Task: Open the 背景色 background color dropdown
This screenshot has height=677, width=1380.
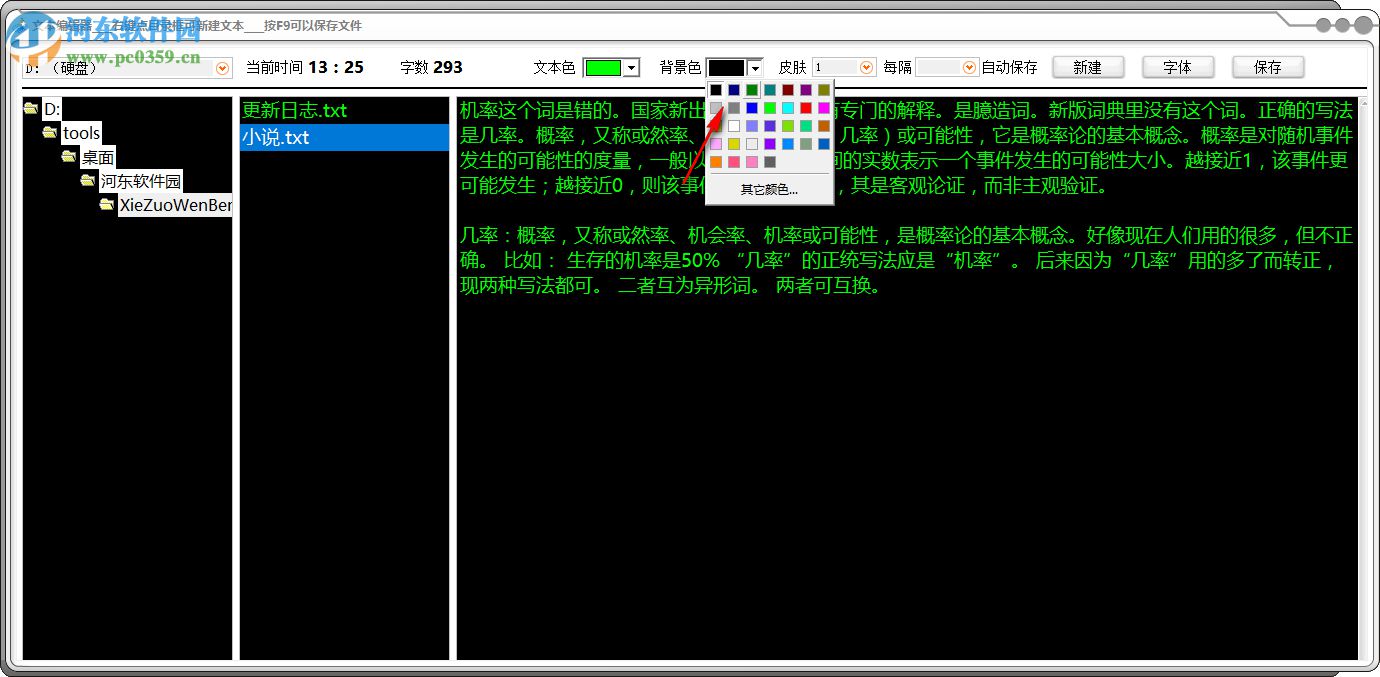Action: coord(757,67)
